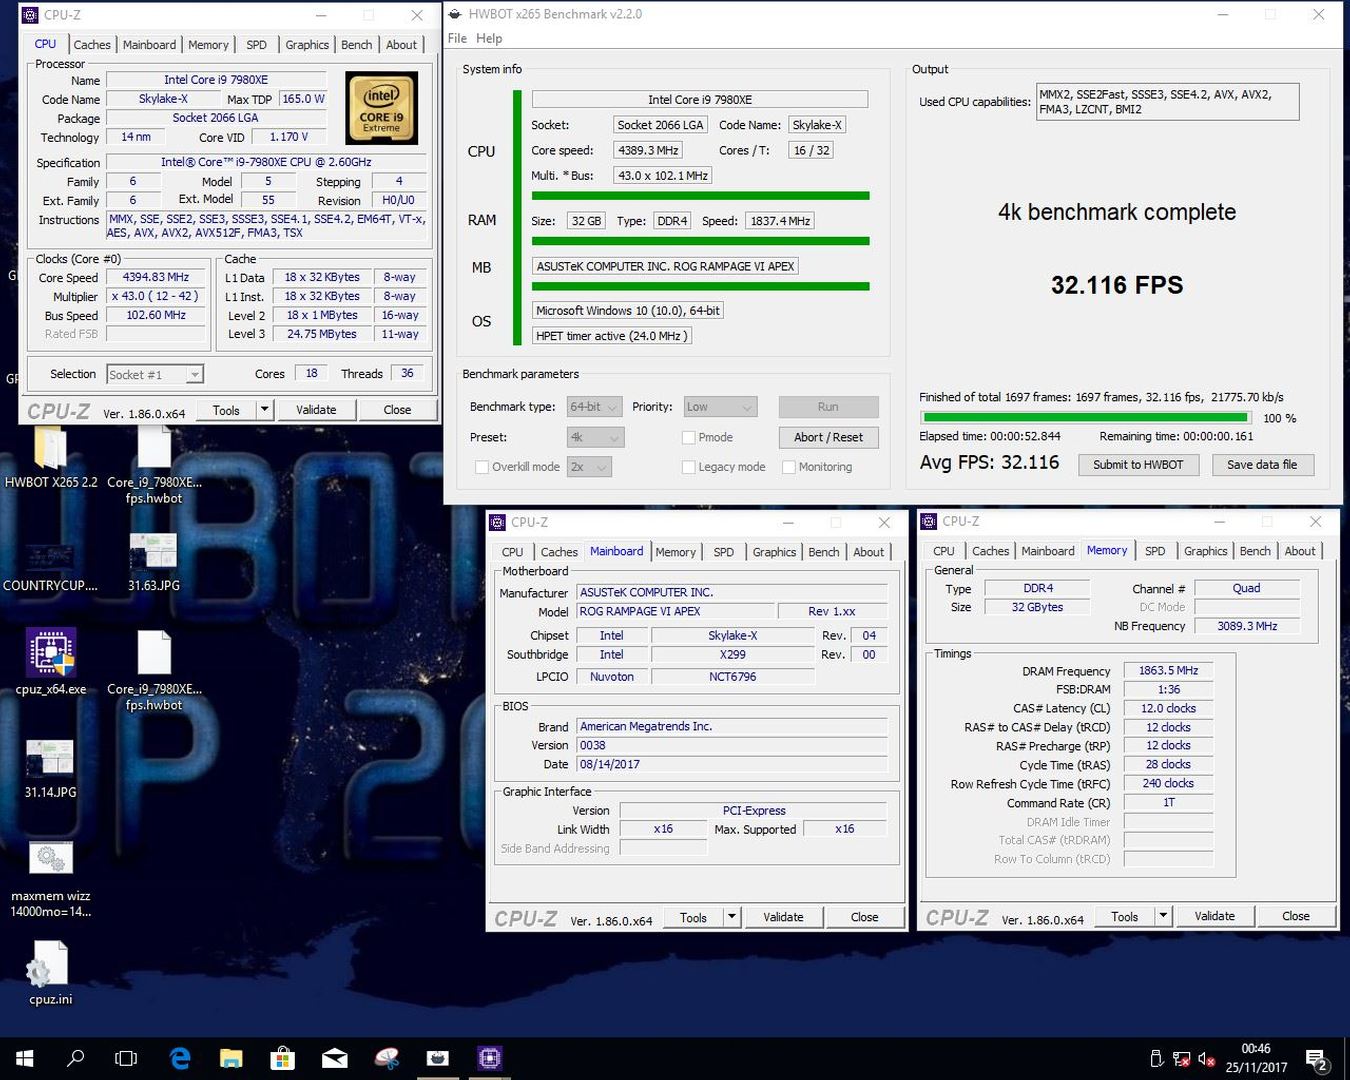1350x1080 pixels.
Task: Toggle the Monitoring checkbox
Action: pos(789,467)
